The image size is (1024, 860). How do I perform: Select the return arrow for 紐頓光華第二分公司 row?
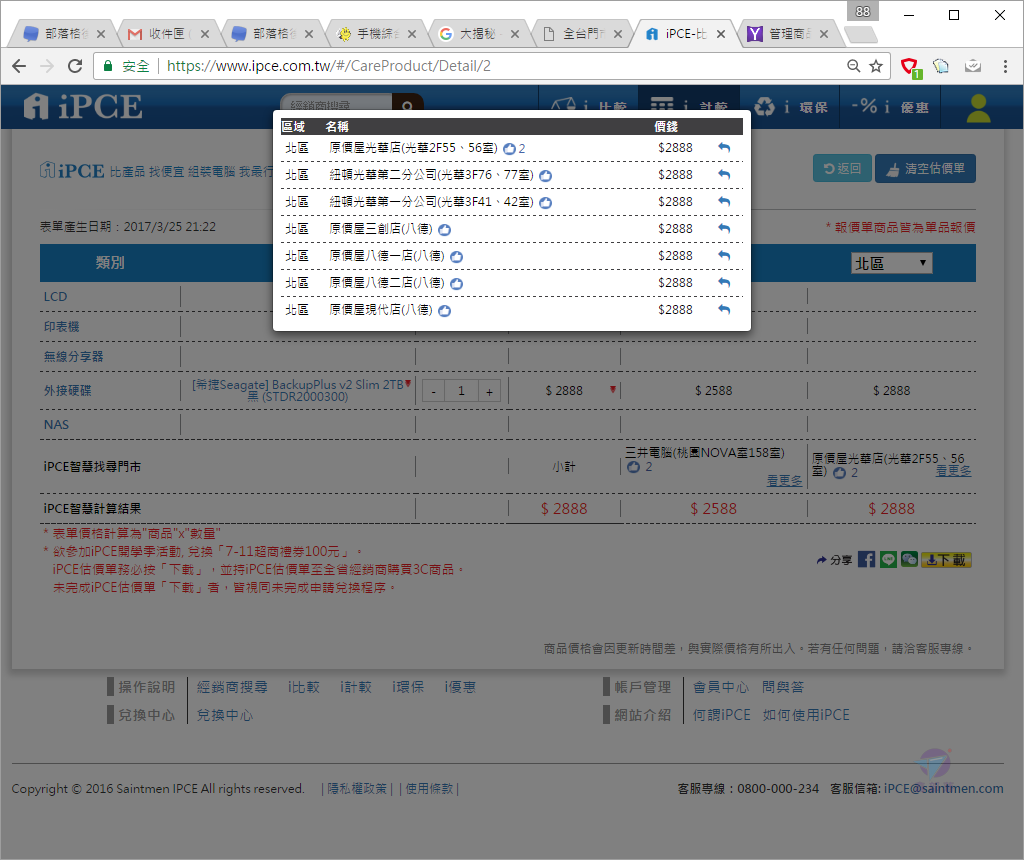pos(724,174)
